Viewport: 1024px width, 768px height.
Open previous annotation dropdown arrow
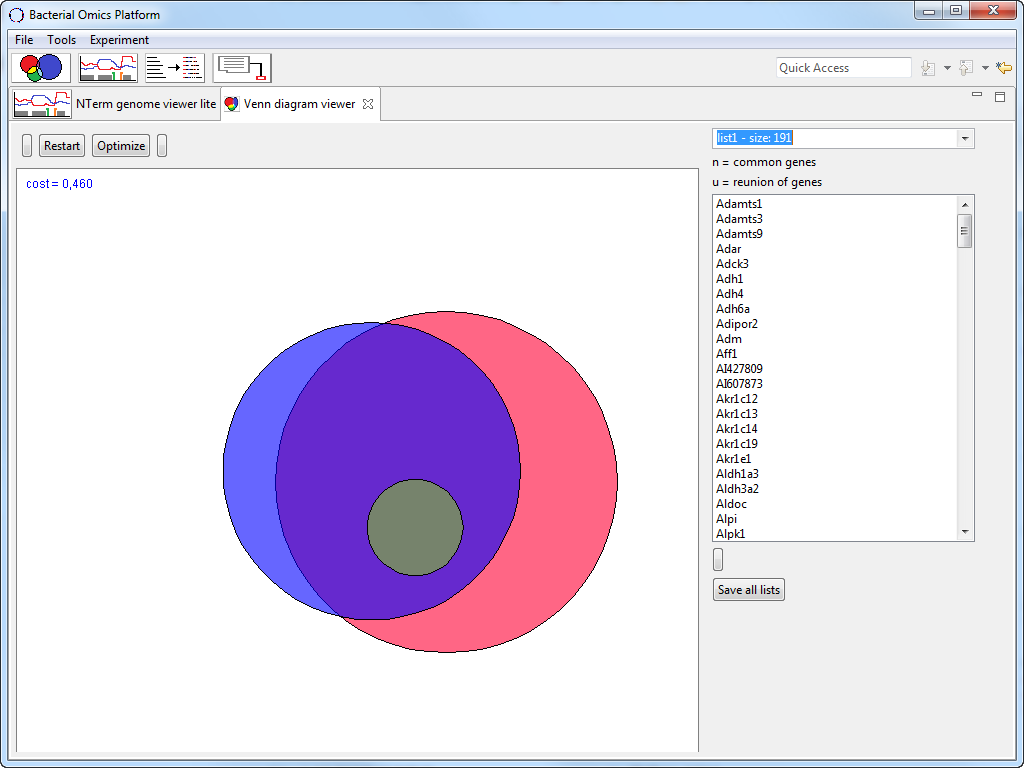pos(985,68)
